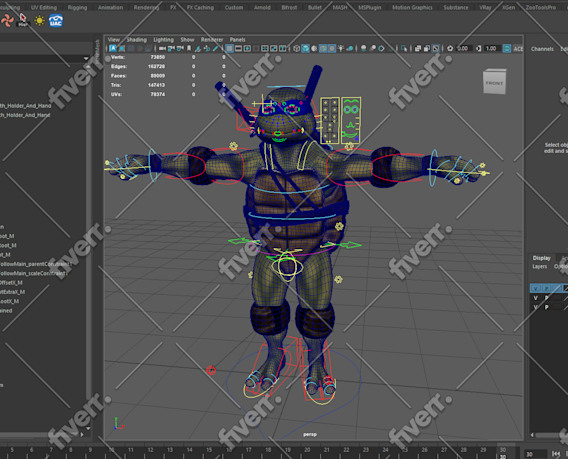The height and width of the screenshot is (459, 568).
Task: Toggle the Resolution Gate overlay
Action: 247,49
